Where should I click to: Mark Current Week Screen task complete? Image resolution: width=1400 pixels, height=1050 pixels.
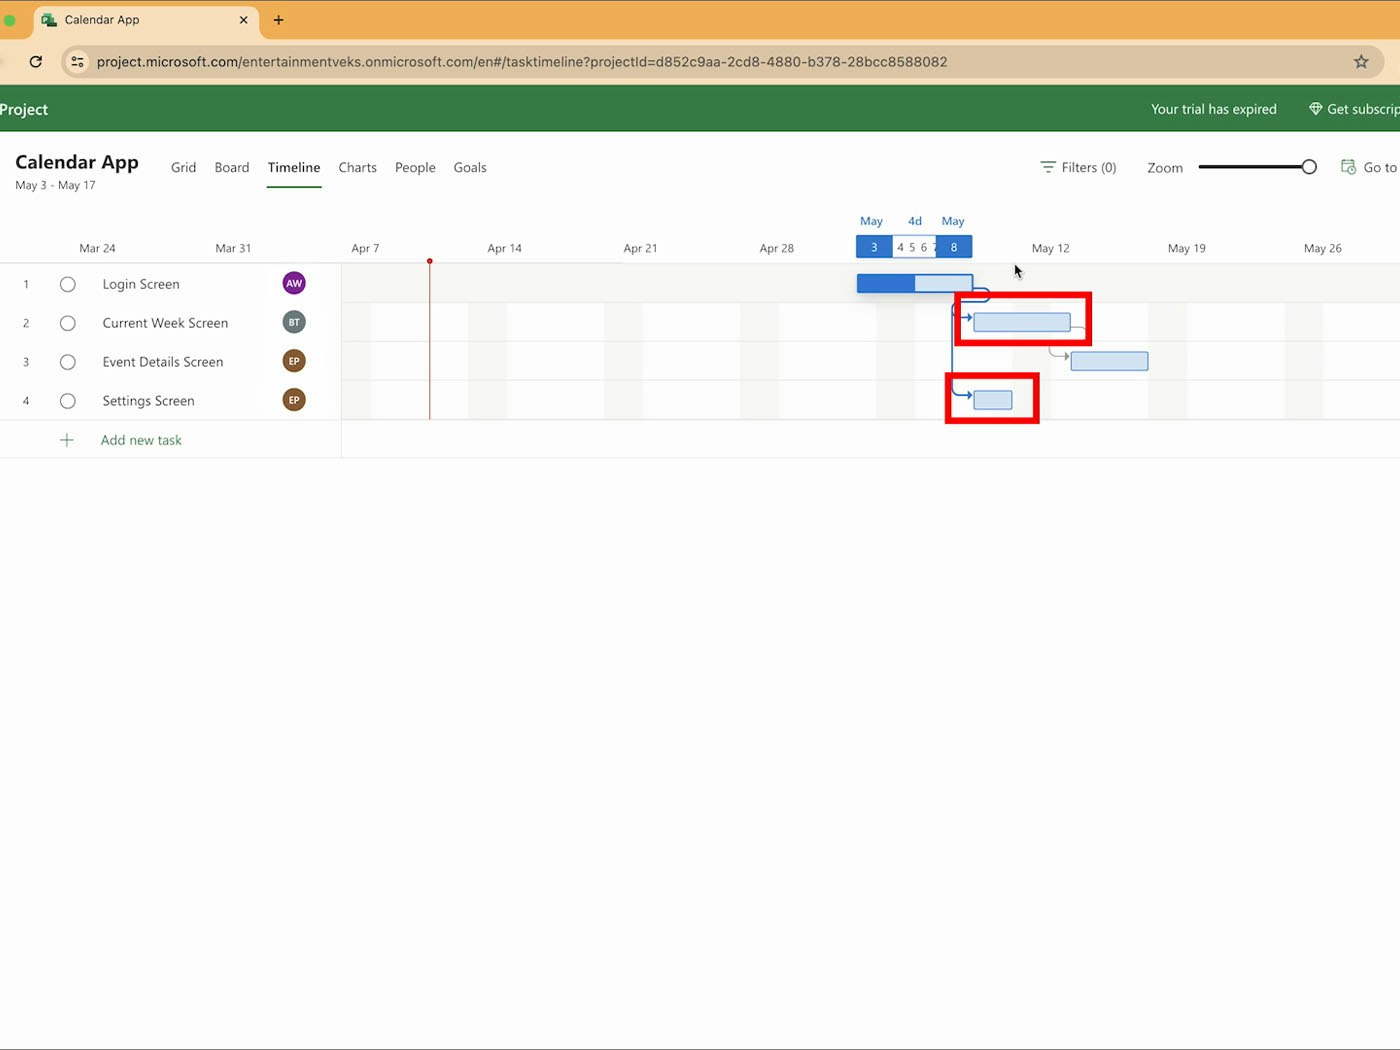click(x=68, y=323)
